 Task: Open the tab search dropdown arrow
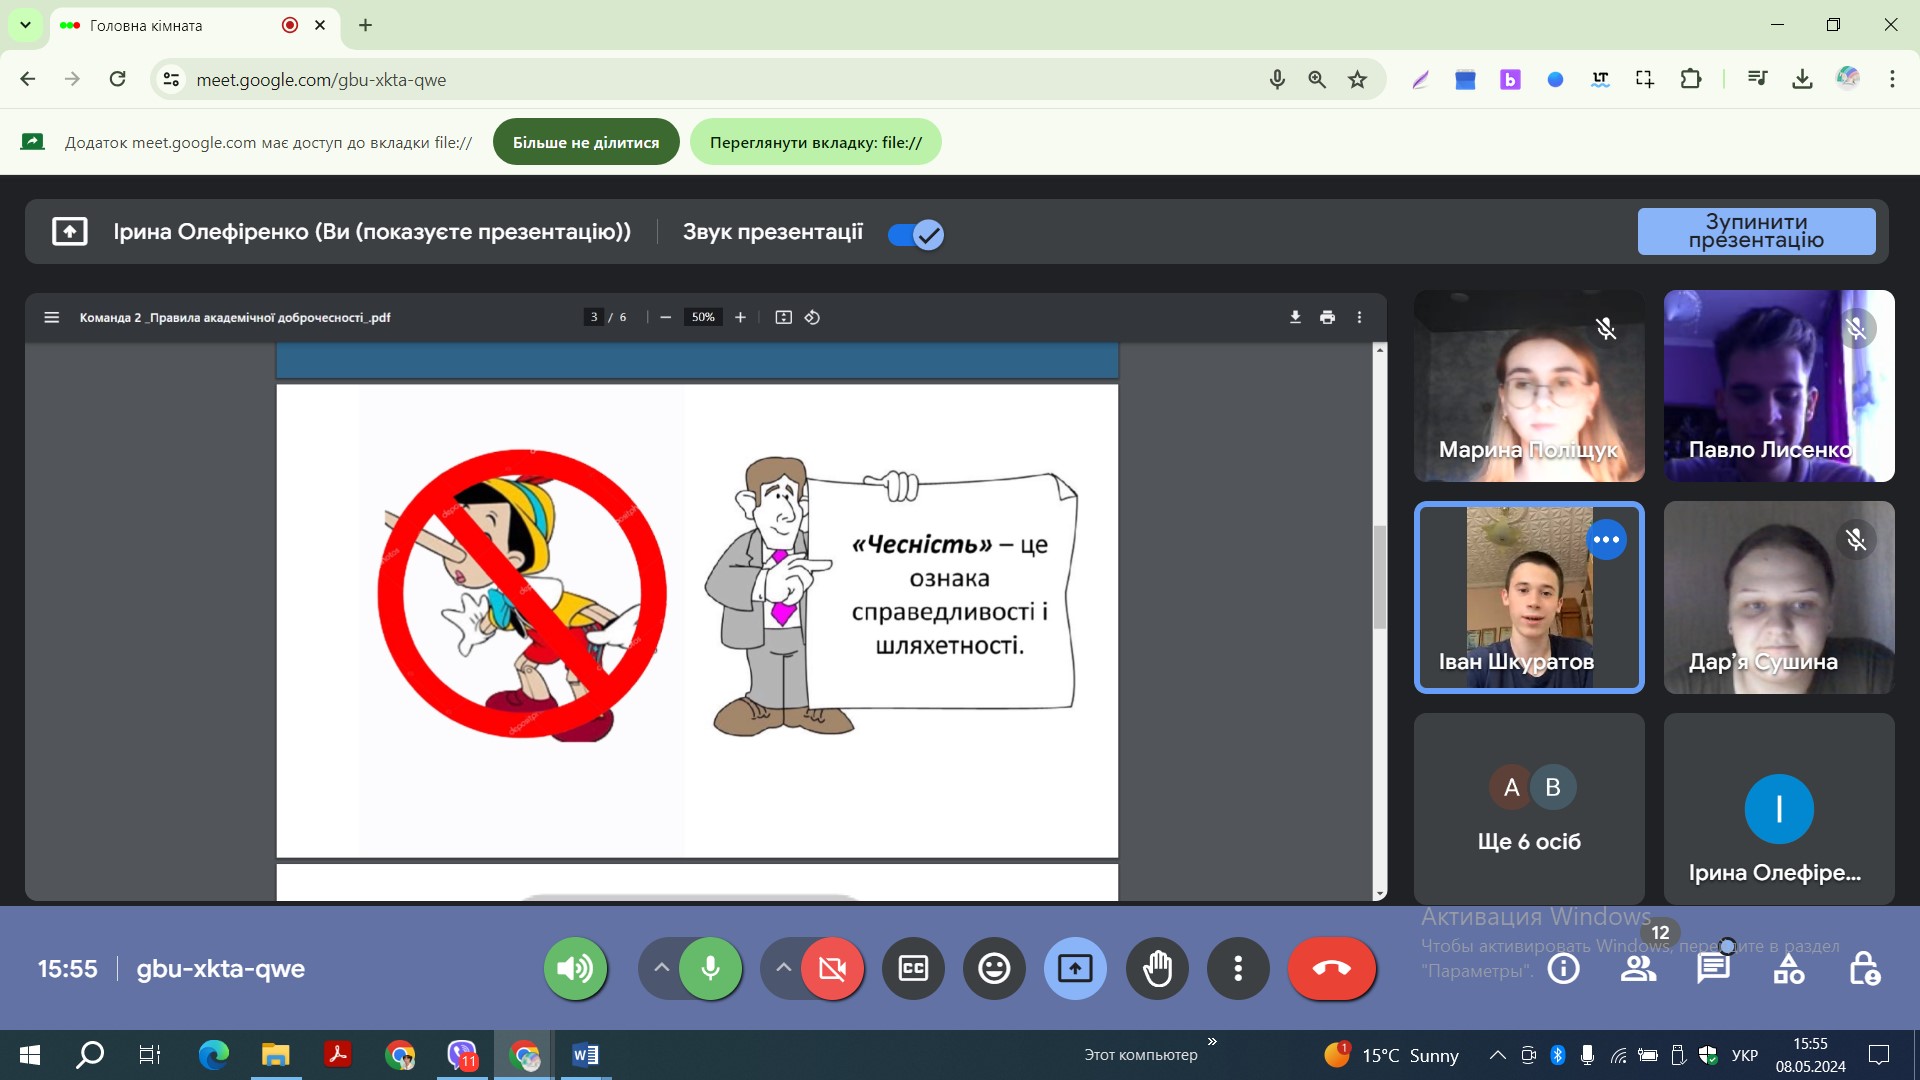click(x=25, y=25)
